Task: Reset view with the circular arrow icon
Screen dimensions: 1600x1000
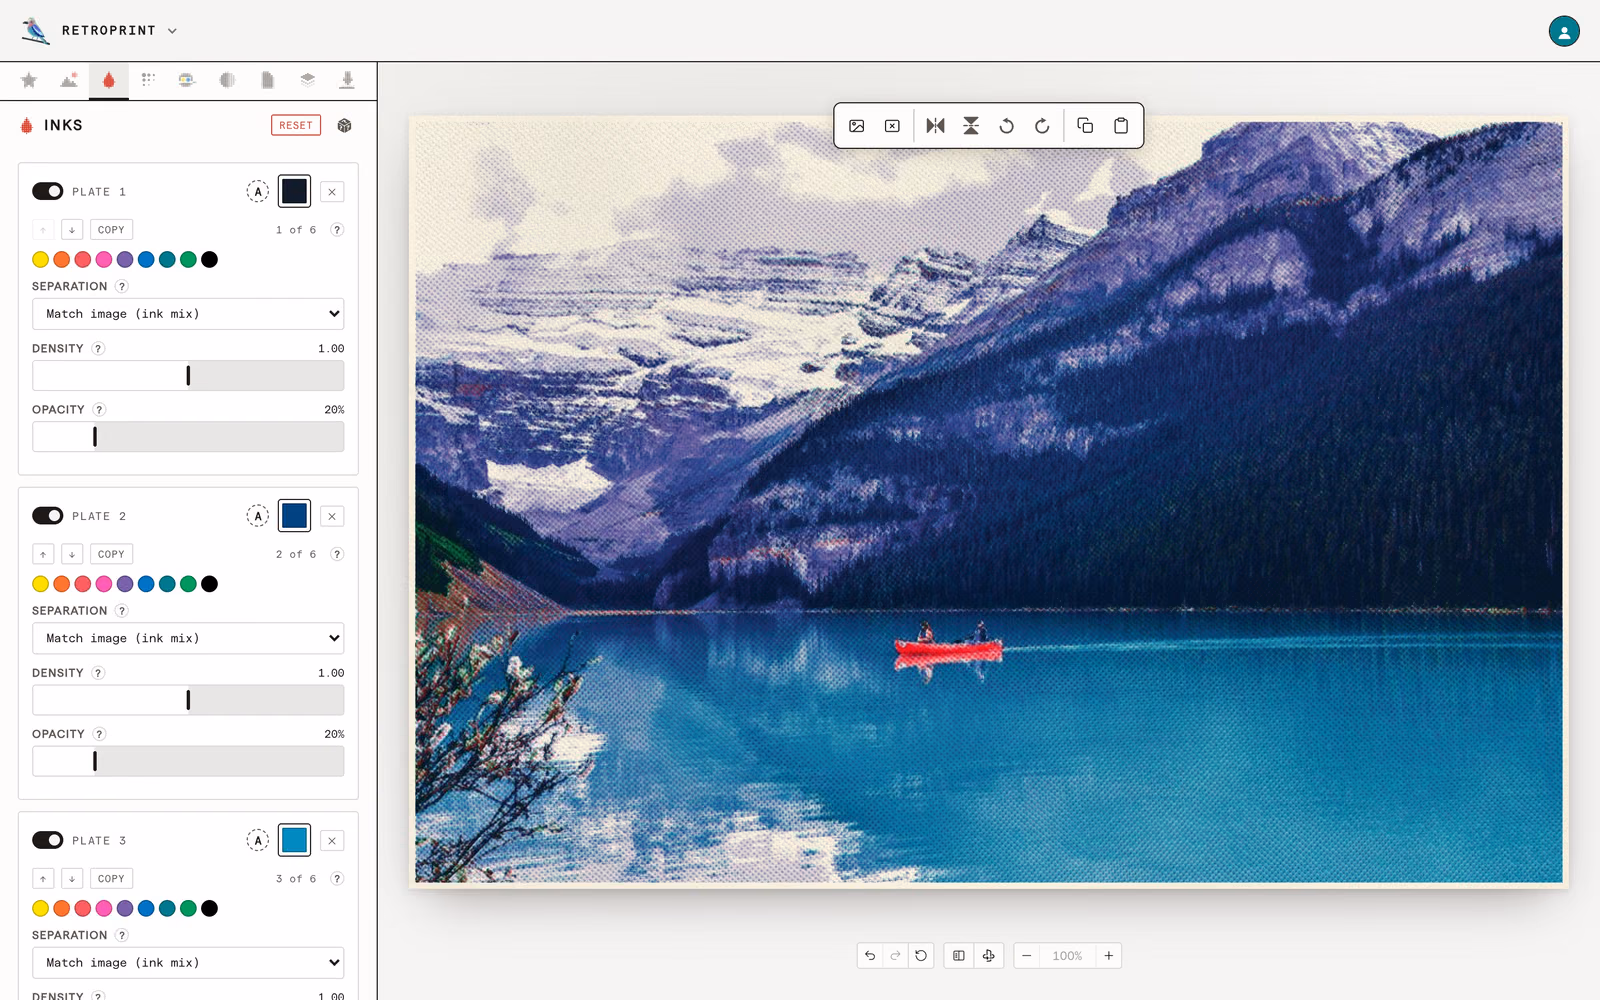Action: point(921,956)
